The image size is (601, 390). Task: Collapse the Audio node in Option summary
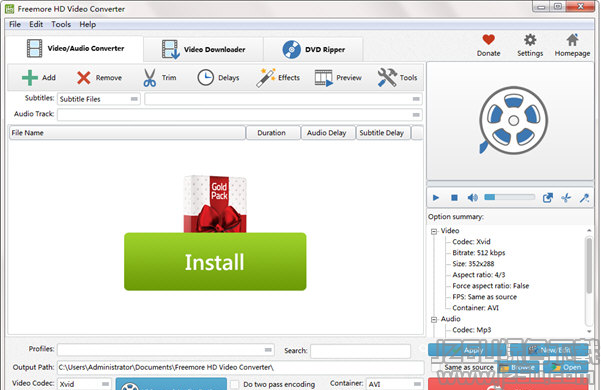pos(434,320)
